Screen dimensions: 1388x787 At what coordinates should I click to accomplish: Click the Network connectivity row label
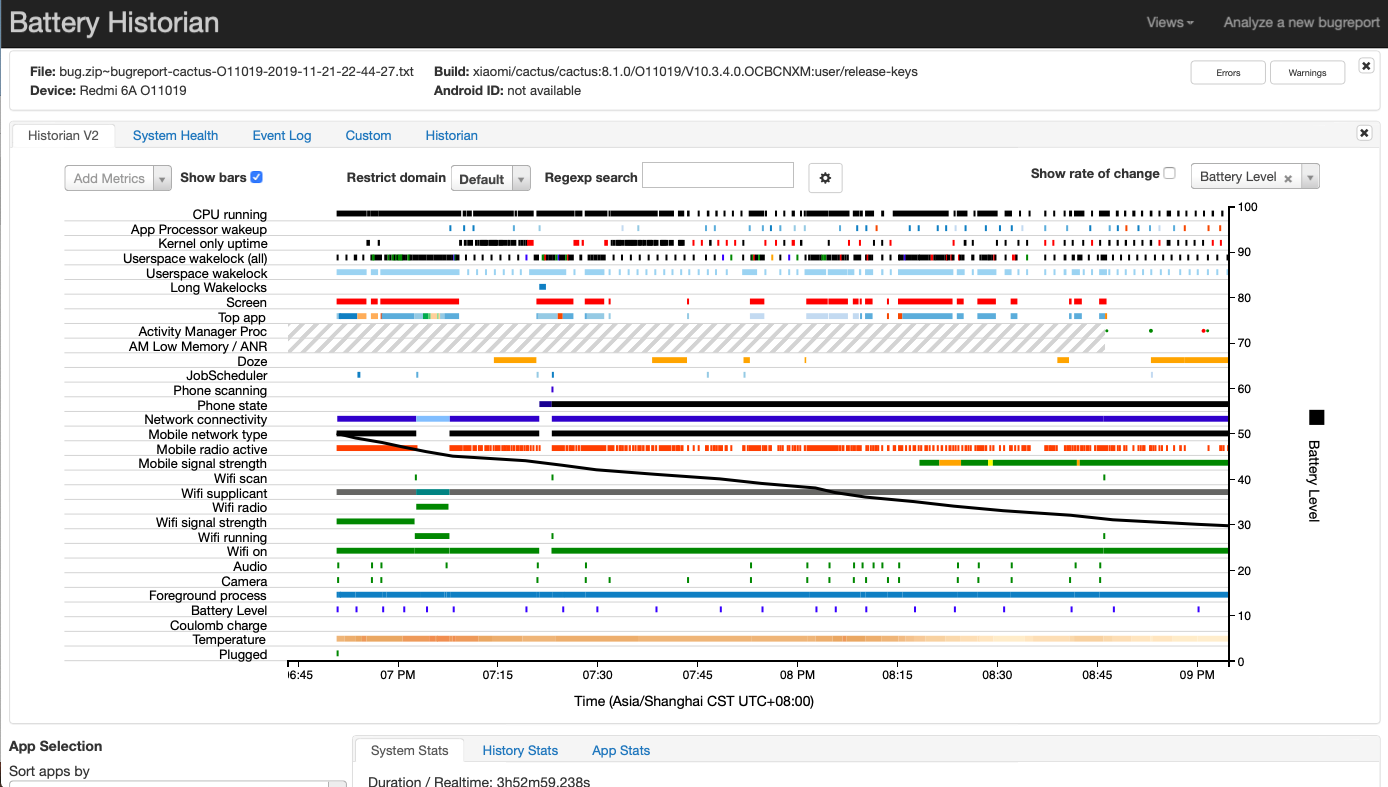(206, 420)
